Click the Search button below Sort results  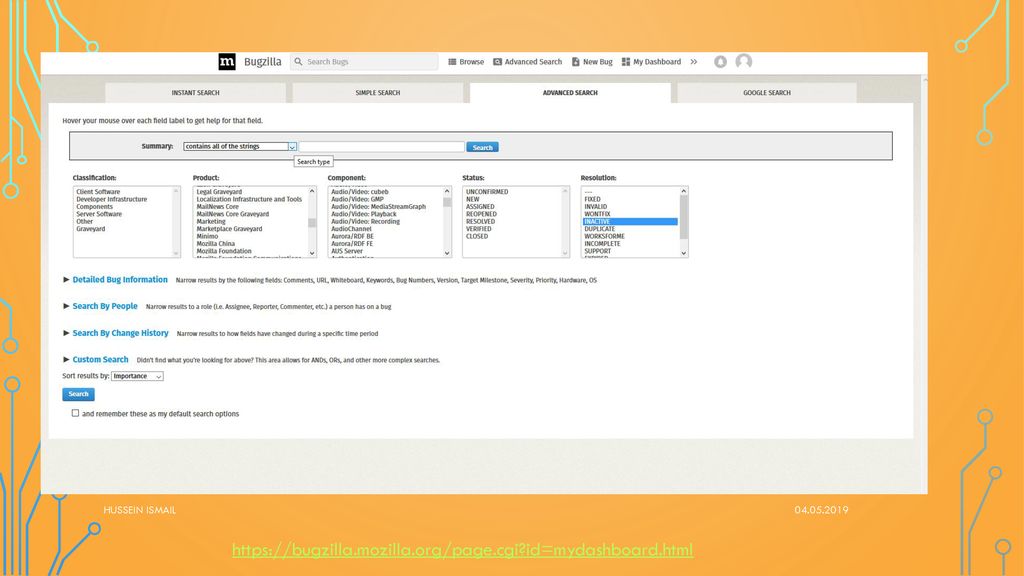click(x=78, y=394)
